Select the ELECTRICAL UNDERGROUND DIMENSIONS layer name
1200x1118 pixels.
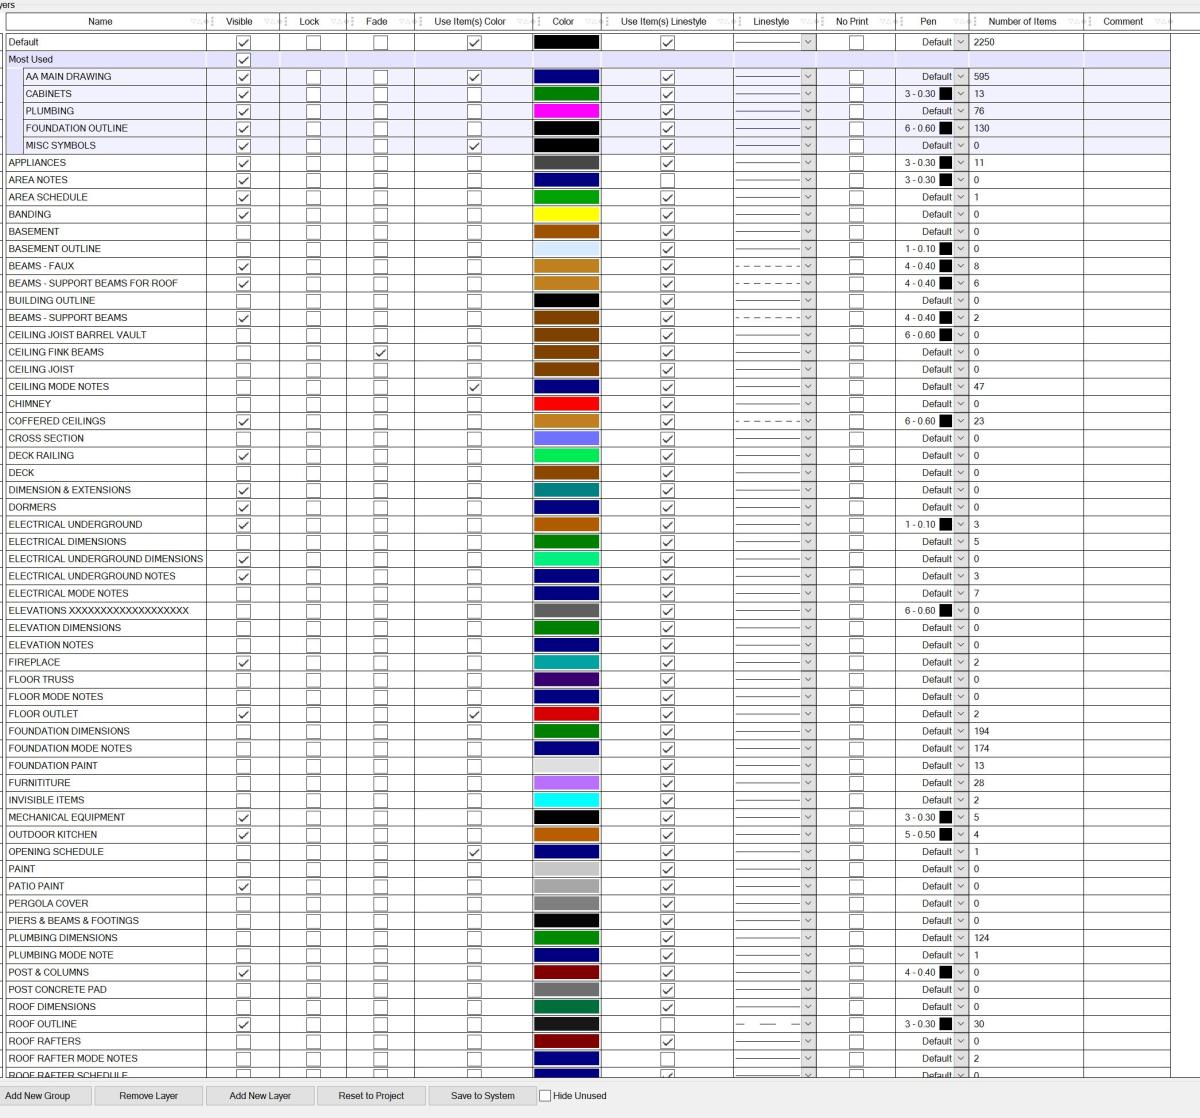[106, 559]
